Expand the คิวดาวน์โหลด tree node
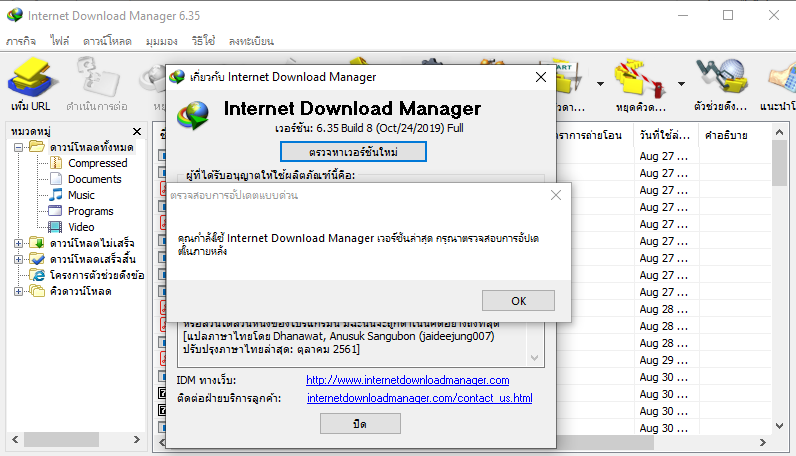This screenshot has height=456, width=796. (18, 291)
